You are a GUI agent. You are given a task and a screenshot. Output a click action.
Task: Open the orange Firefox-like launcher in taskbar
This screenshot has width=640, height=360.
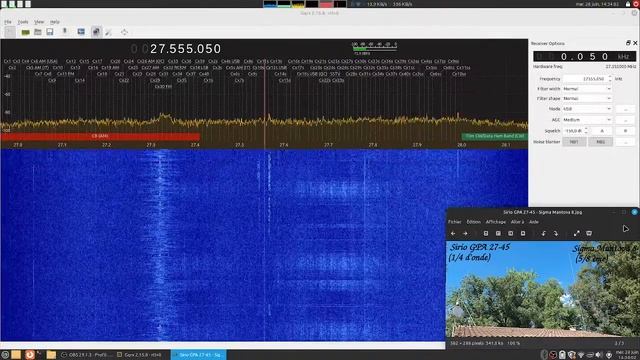[x=29, y=354]
